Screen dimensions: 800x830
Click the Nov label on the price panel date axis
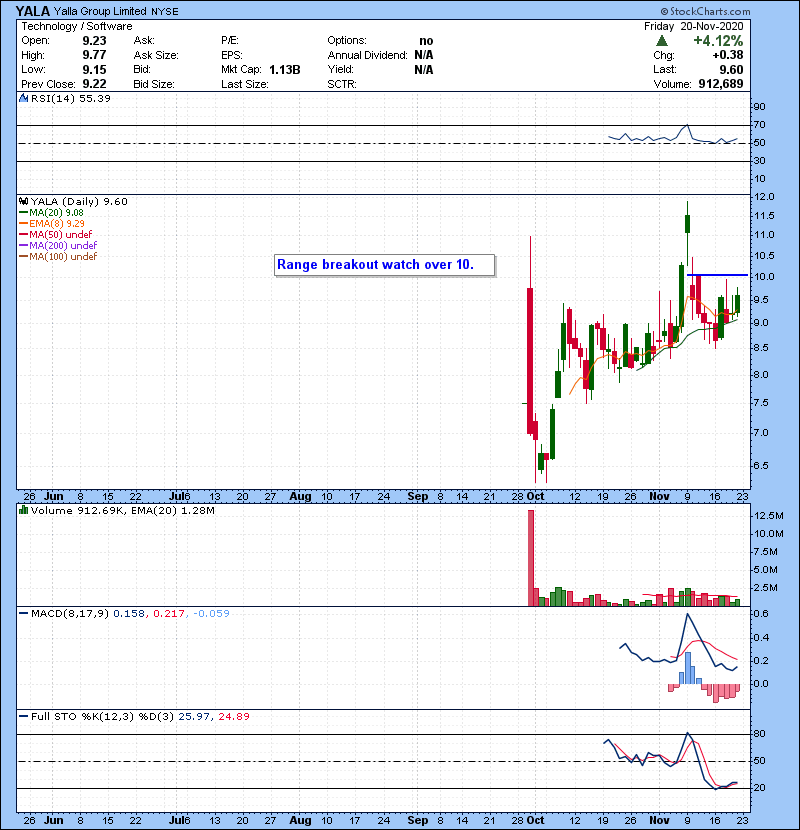659,497
